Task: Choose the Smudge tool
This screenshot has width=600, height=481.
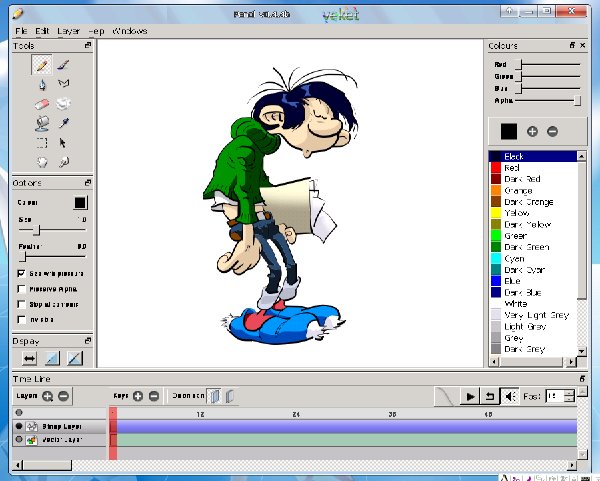Action: point(64,162)
